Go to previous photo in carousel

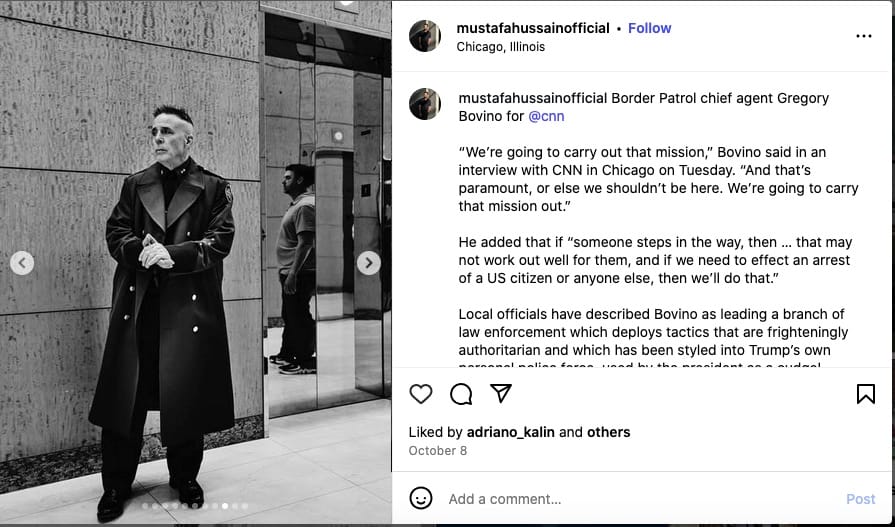(22, 263)
